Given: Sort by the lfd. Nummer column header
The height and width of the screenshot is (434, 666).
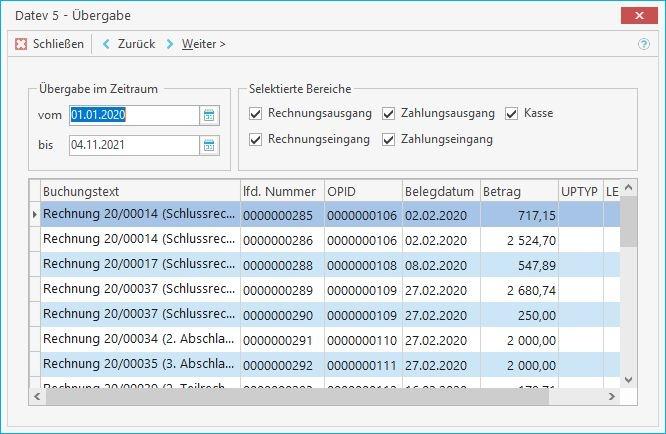Looking at the screenshot, I should (282, 192).
